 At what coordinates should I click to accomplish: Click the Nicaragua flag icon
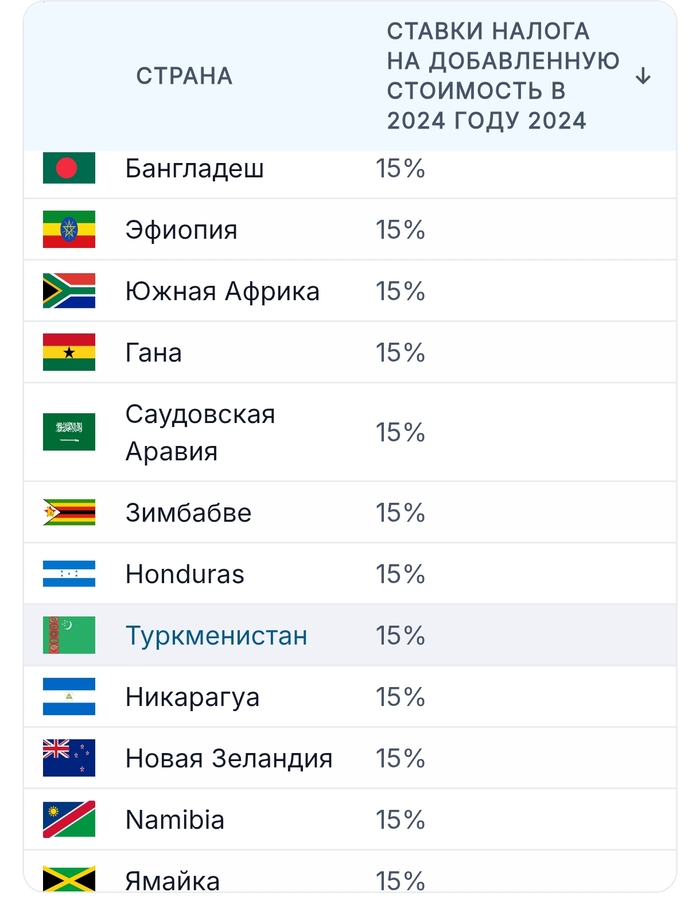69,697
